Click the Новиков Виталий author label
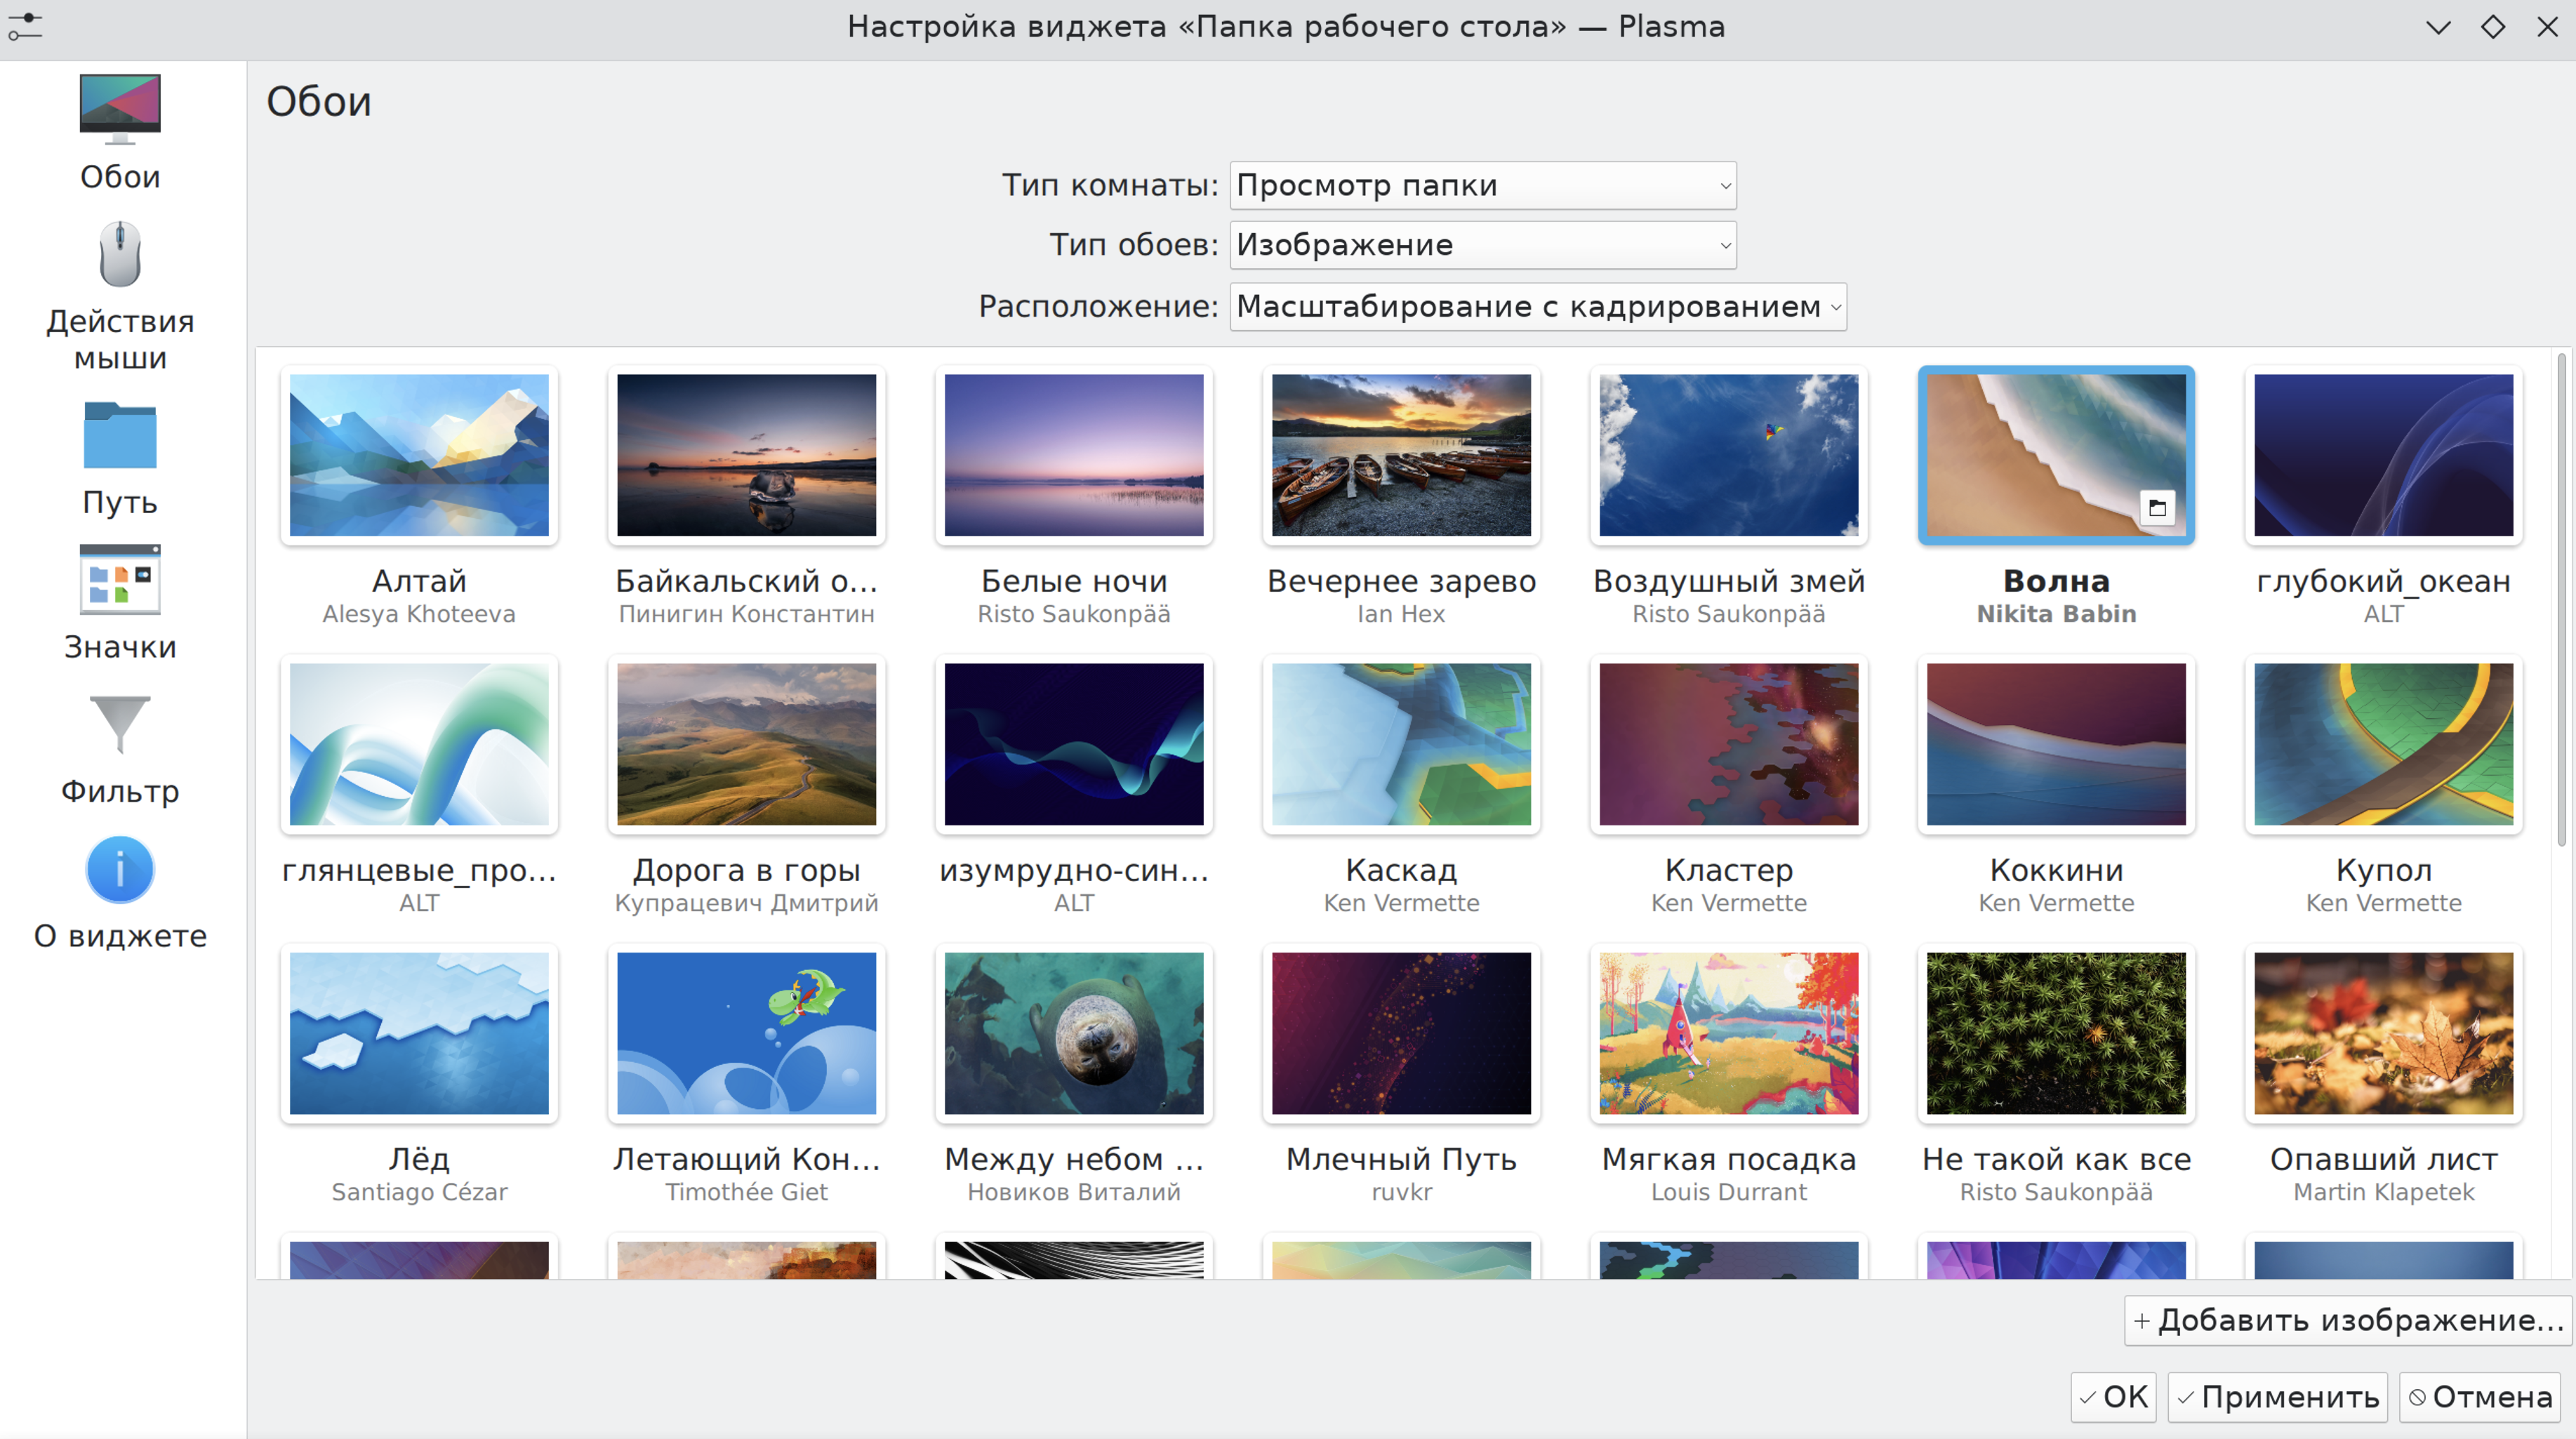 click(1074, 1192)
